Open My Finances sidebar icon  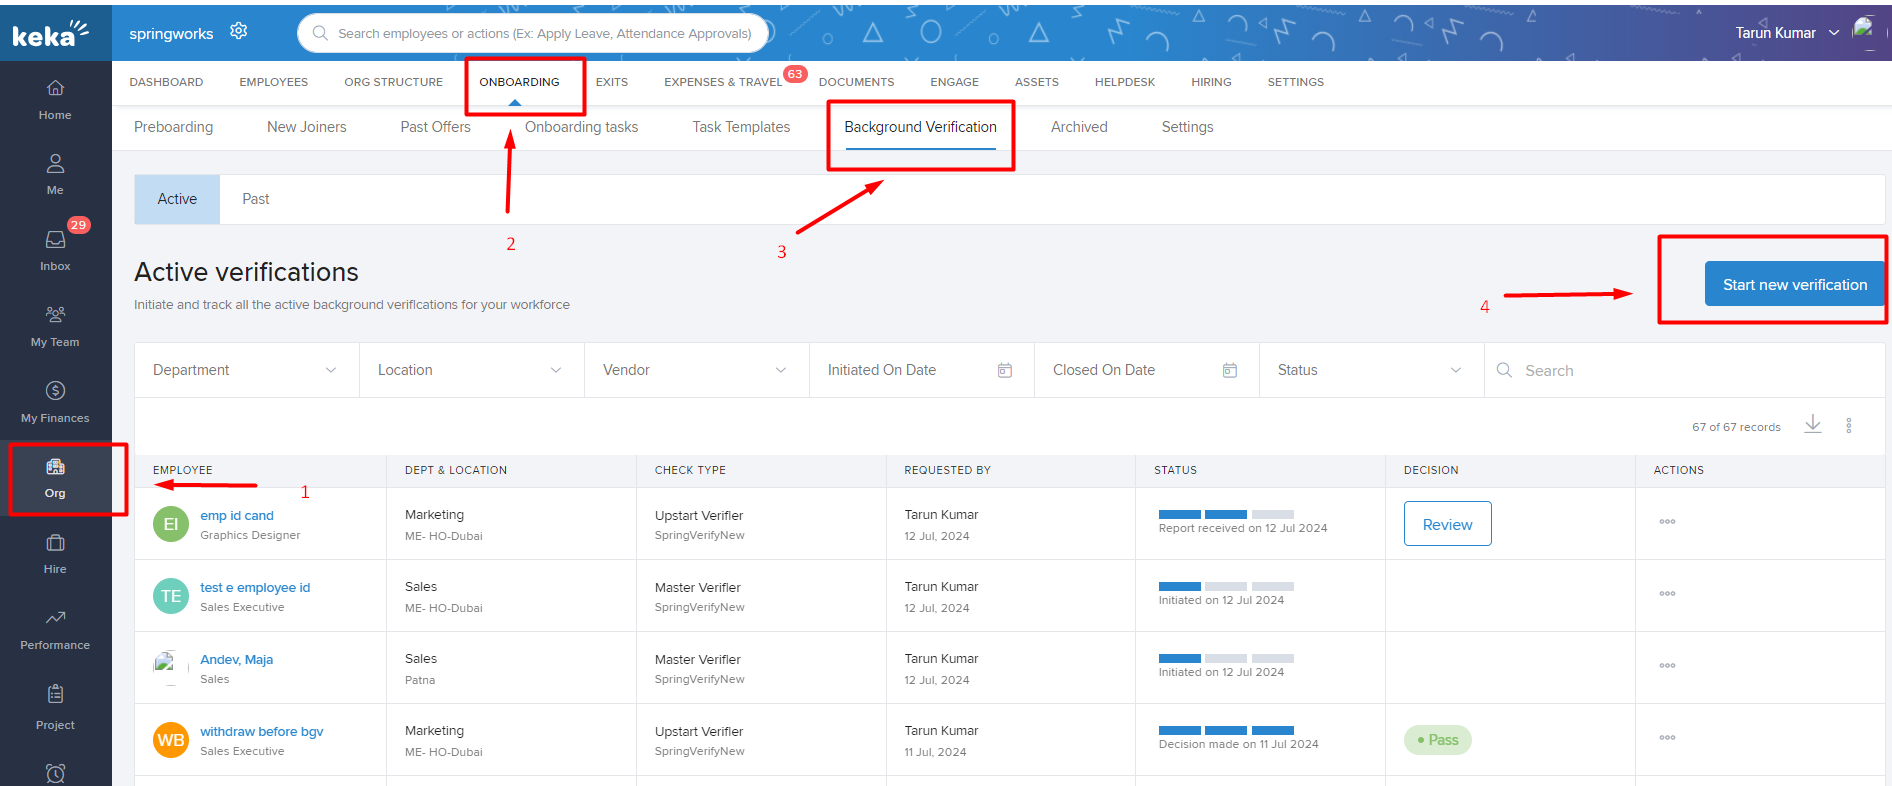coord(55,401)
